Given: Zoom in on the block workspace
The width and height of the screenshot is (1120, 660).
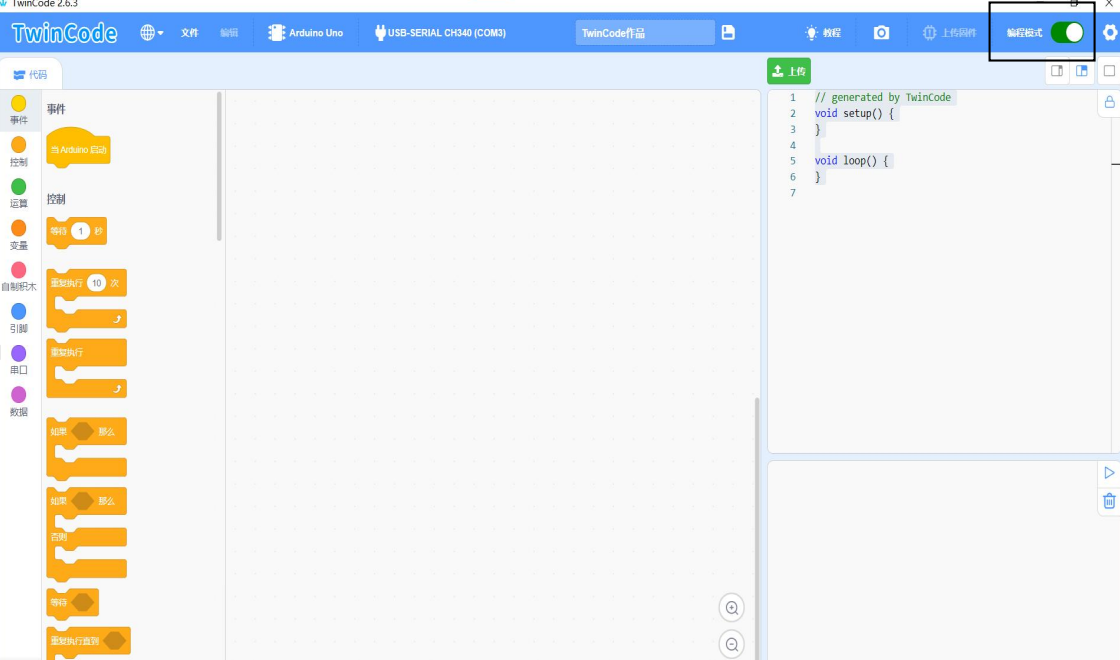Looking at the screenshot, I should [732, 608].
